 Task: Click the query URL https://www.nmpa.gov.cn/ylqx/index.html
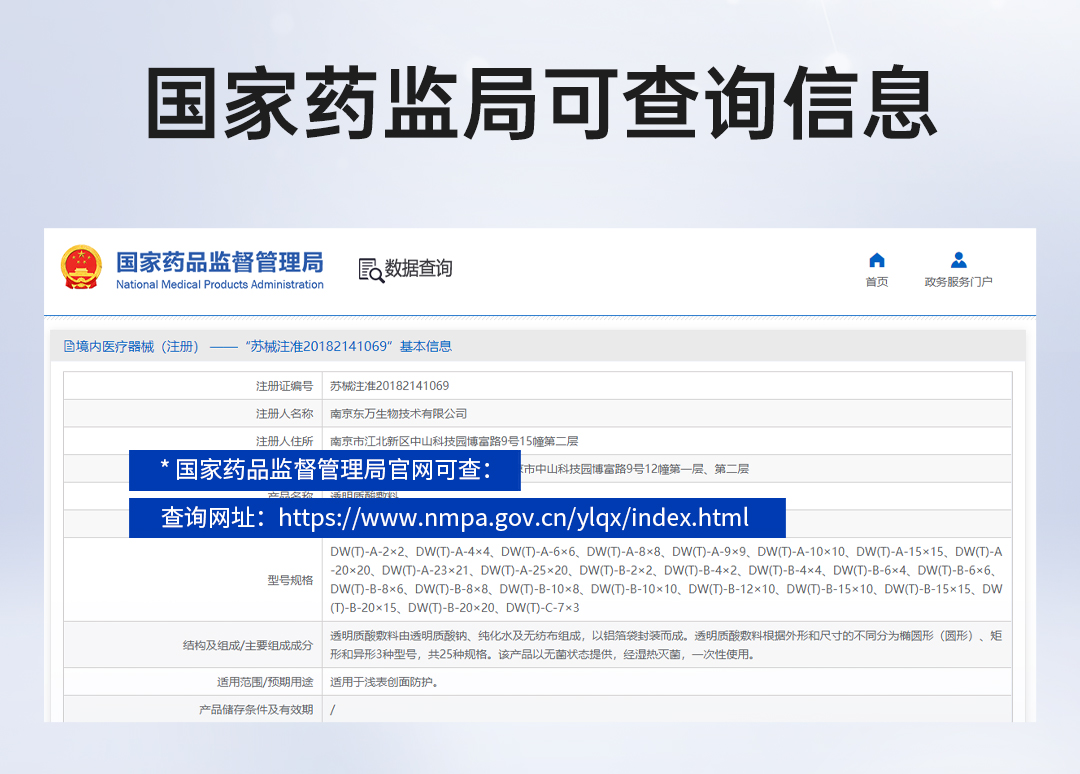[513, 518]
